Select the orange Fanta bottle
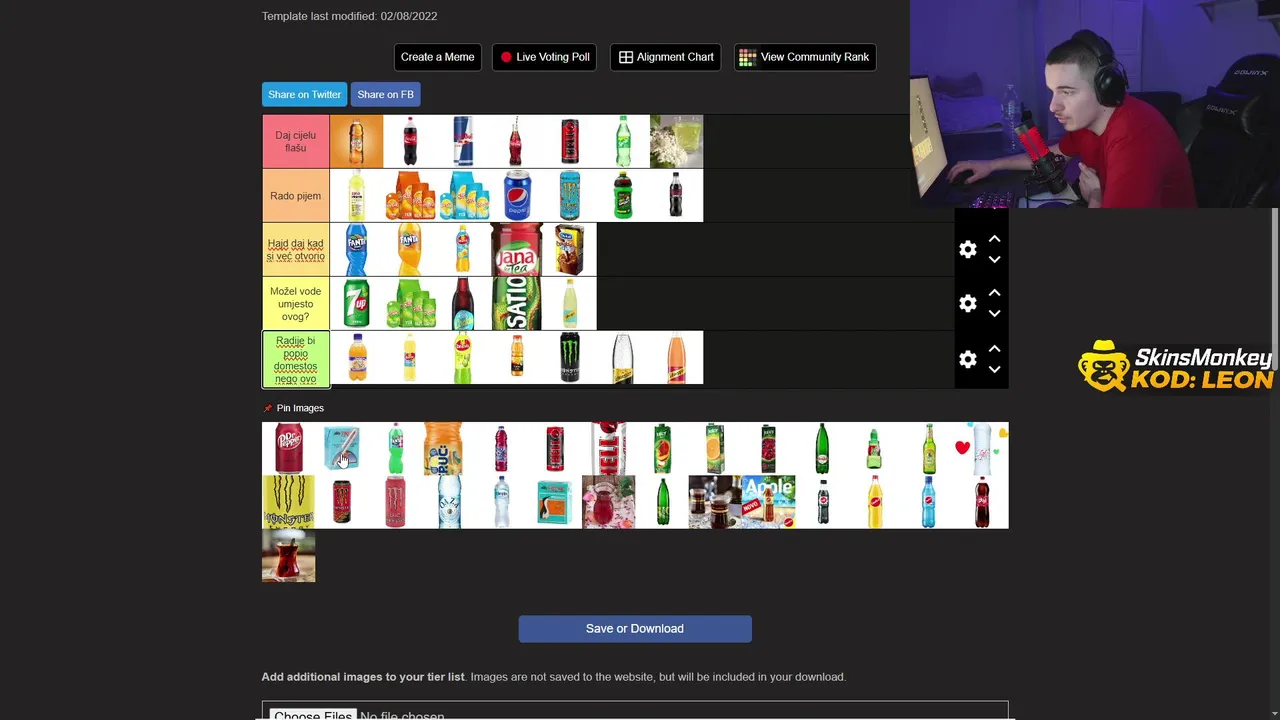The image size is (1280, 720). (x=409, y=250)
